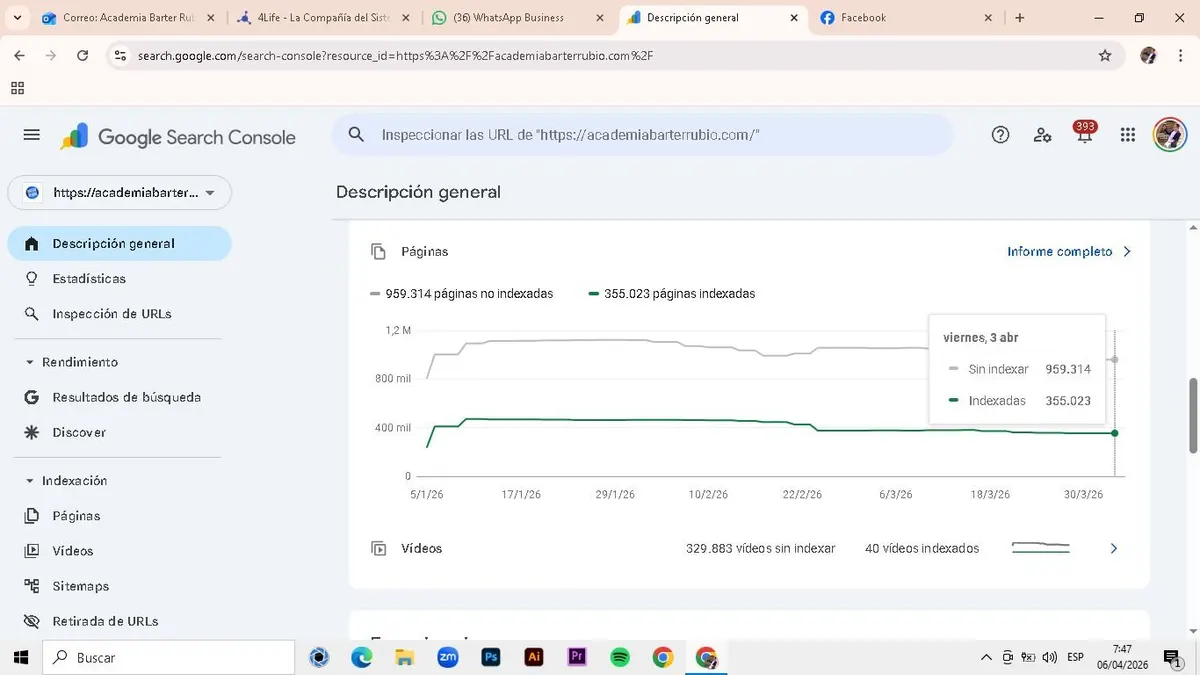Open the Google apps grid

pyautogui.click(x=1128, y=135)
